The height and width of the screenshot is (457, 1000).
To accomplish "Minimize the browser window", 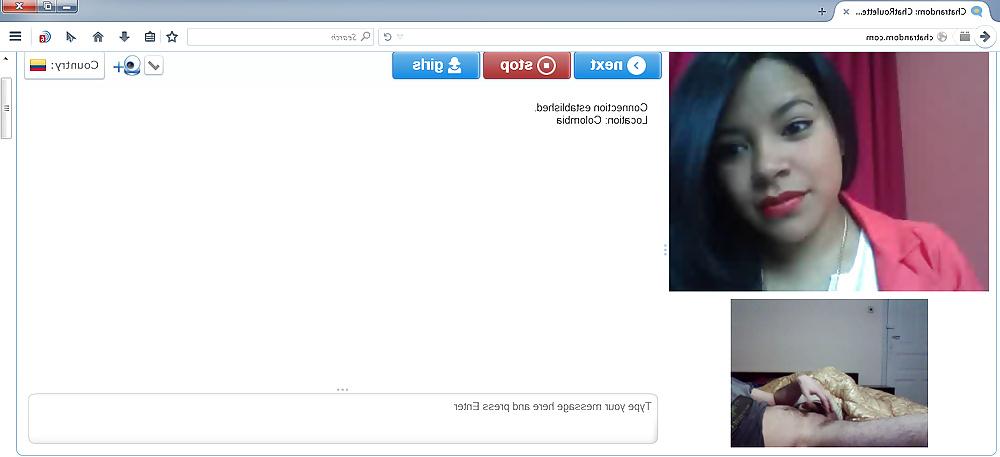I will coord(66,6).
